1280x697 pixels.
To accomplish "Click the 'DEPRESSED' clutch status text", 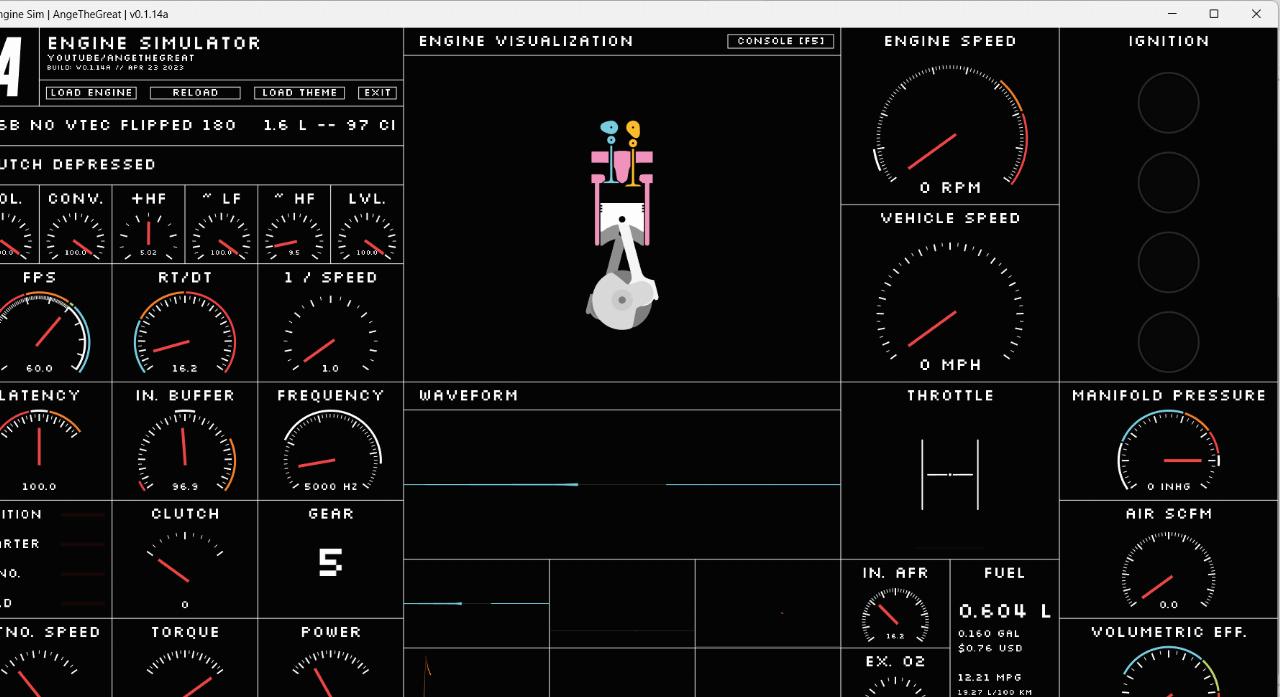I will pyautogui.click(x=104, y=164).
